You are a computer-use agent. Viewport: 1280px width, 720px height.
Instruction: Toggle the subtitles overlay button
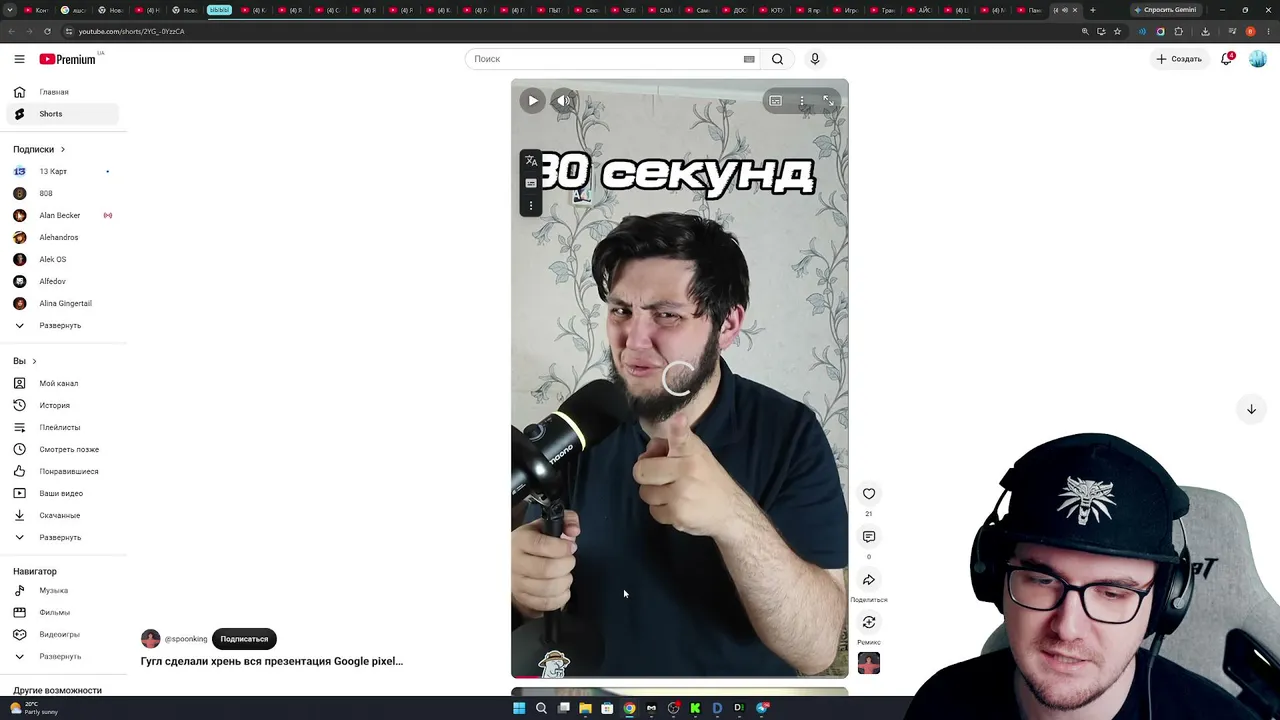531,183
